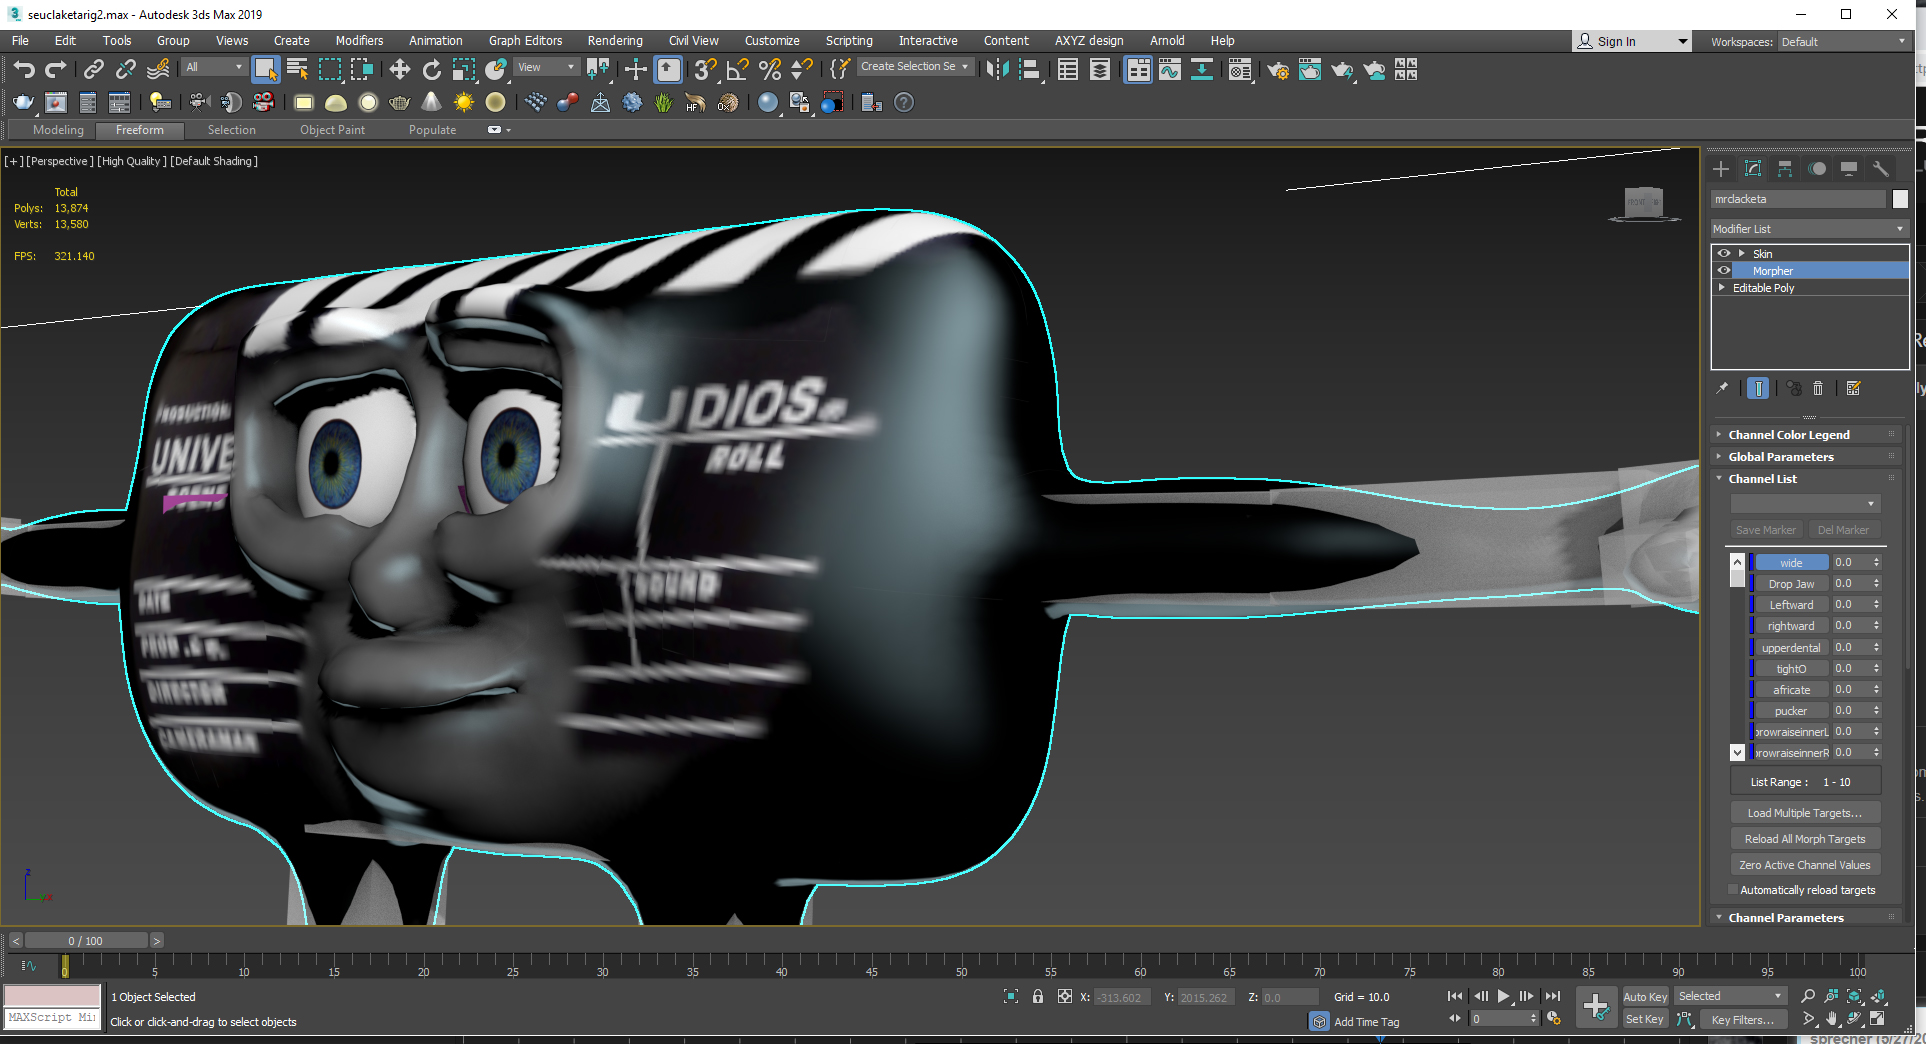This screenshot has width=1926, height=1044.
Task: Toggle Morpher modifier visibility eye
Action: pyautogui.click(x=1724, y=271)
